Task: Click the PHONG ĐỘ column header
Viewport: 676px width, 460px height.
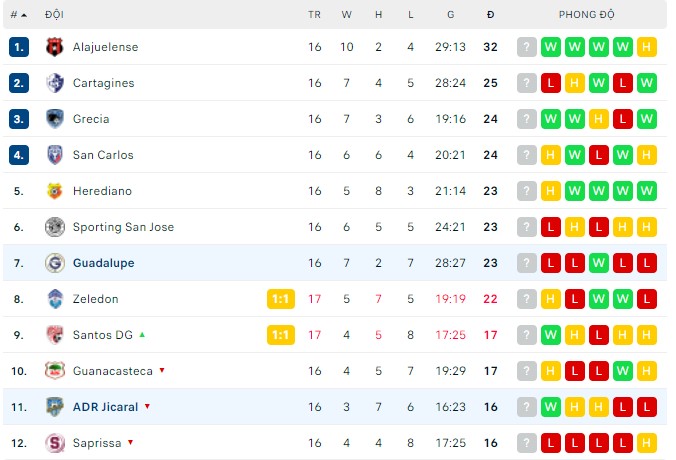Action: pos(587,15)
